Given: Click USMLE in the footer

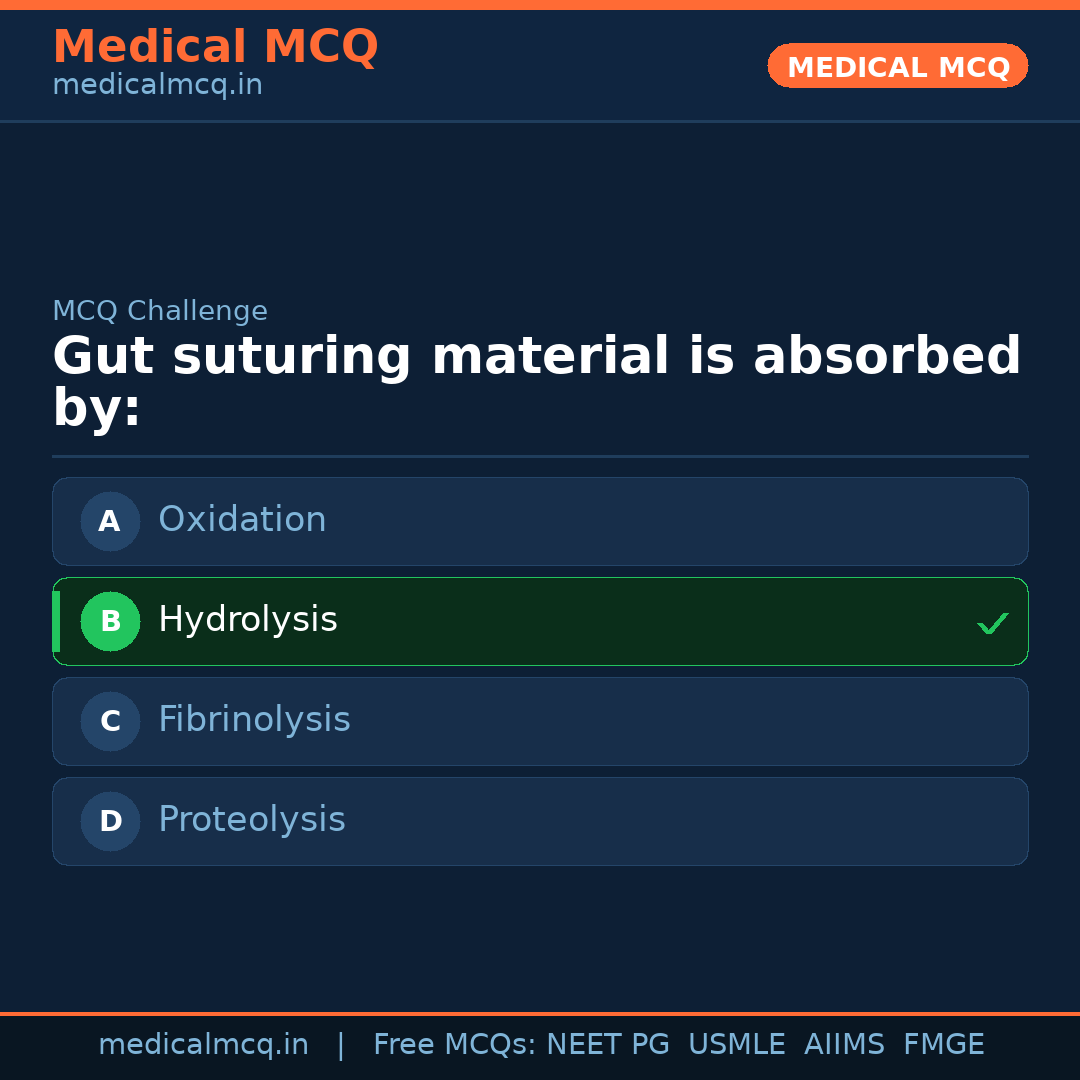Looking at the screenshot, I should [x=736, y=1045].
